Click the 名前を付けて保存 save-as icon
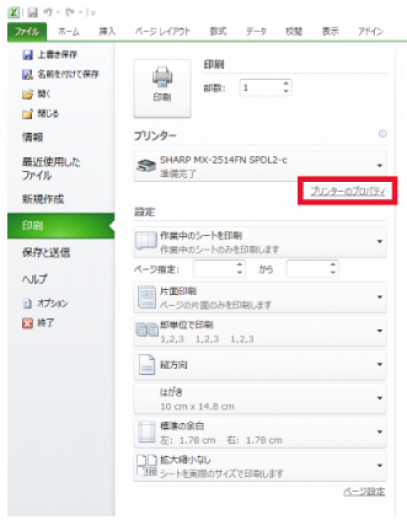The height and width of the screenshot is (520, 407). (x=27, y=74)
